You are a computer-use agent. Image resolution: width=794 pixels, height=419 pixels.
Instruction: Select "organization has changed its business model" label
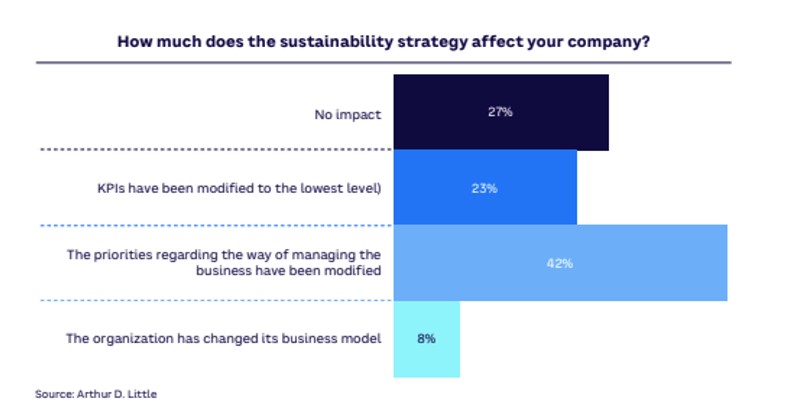click(224, 339)
